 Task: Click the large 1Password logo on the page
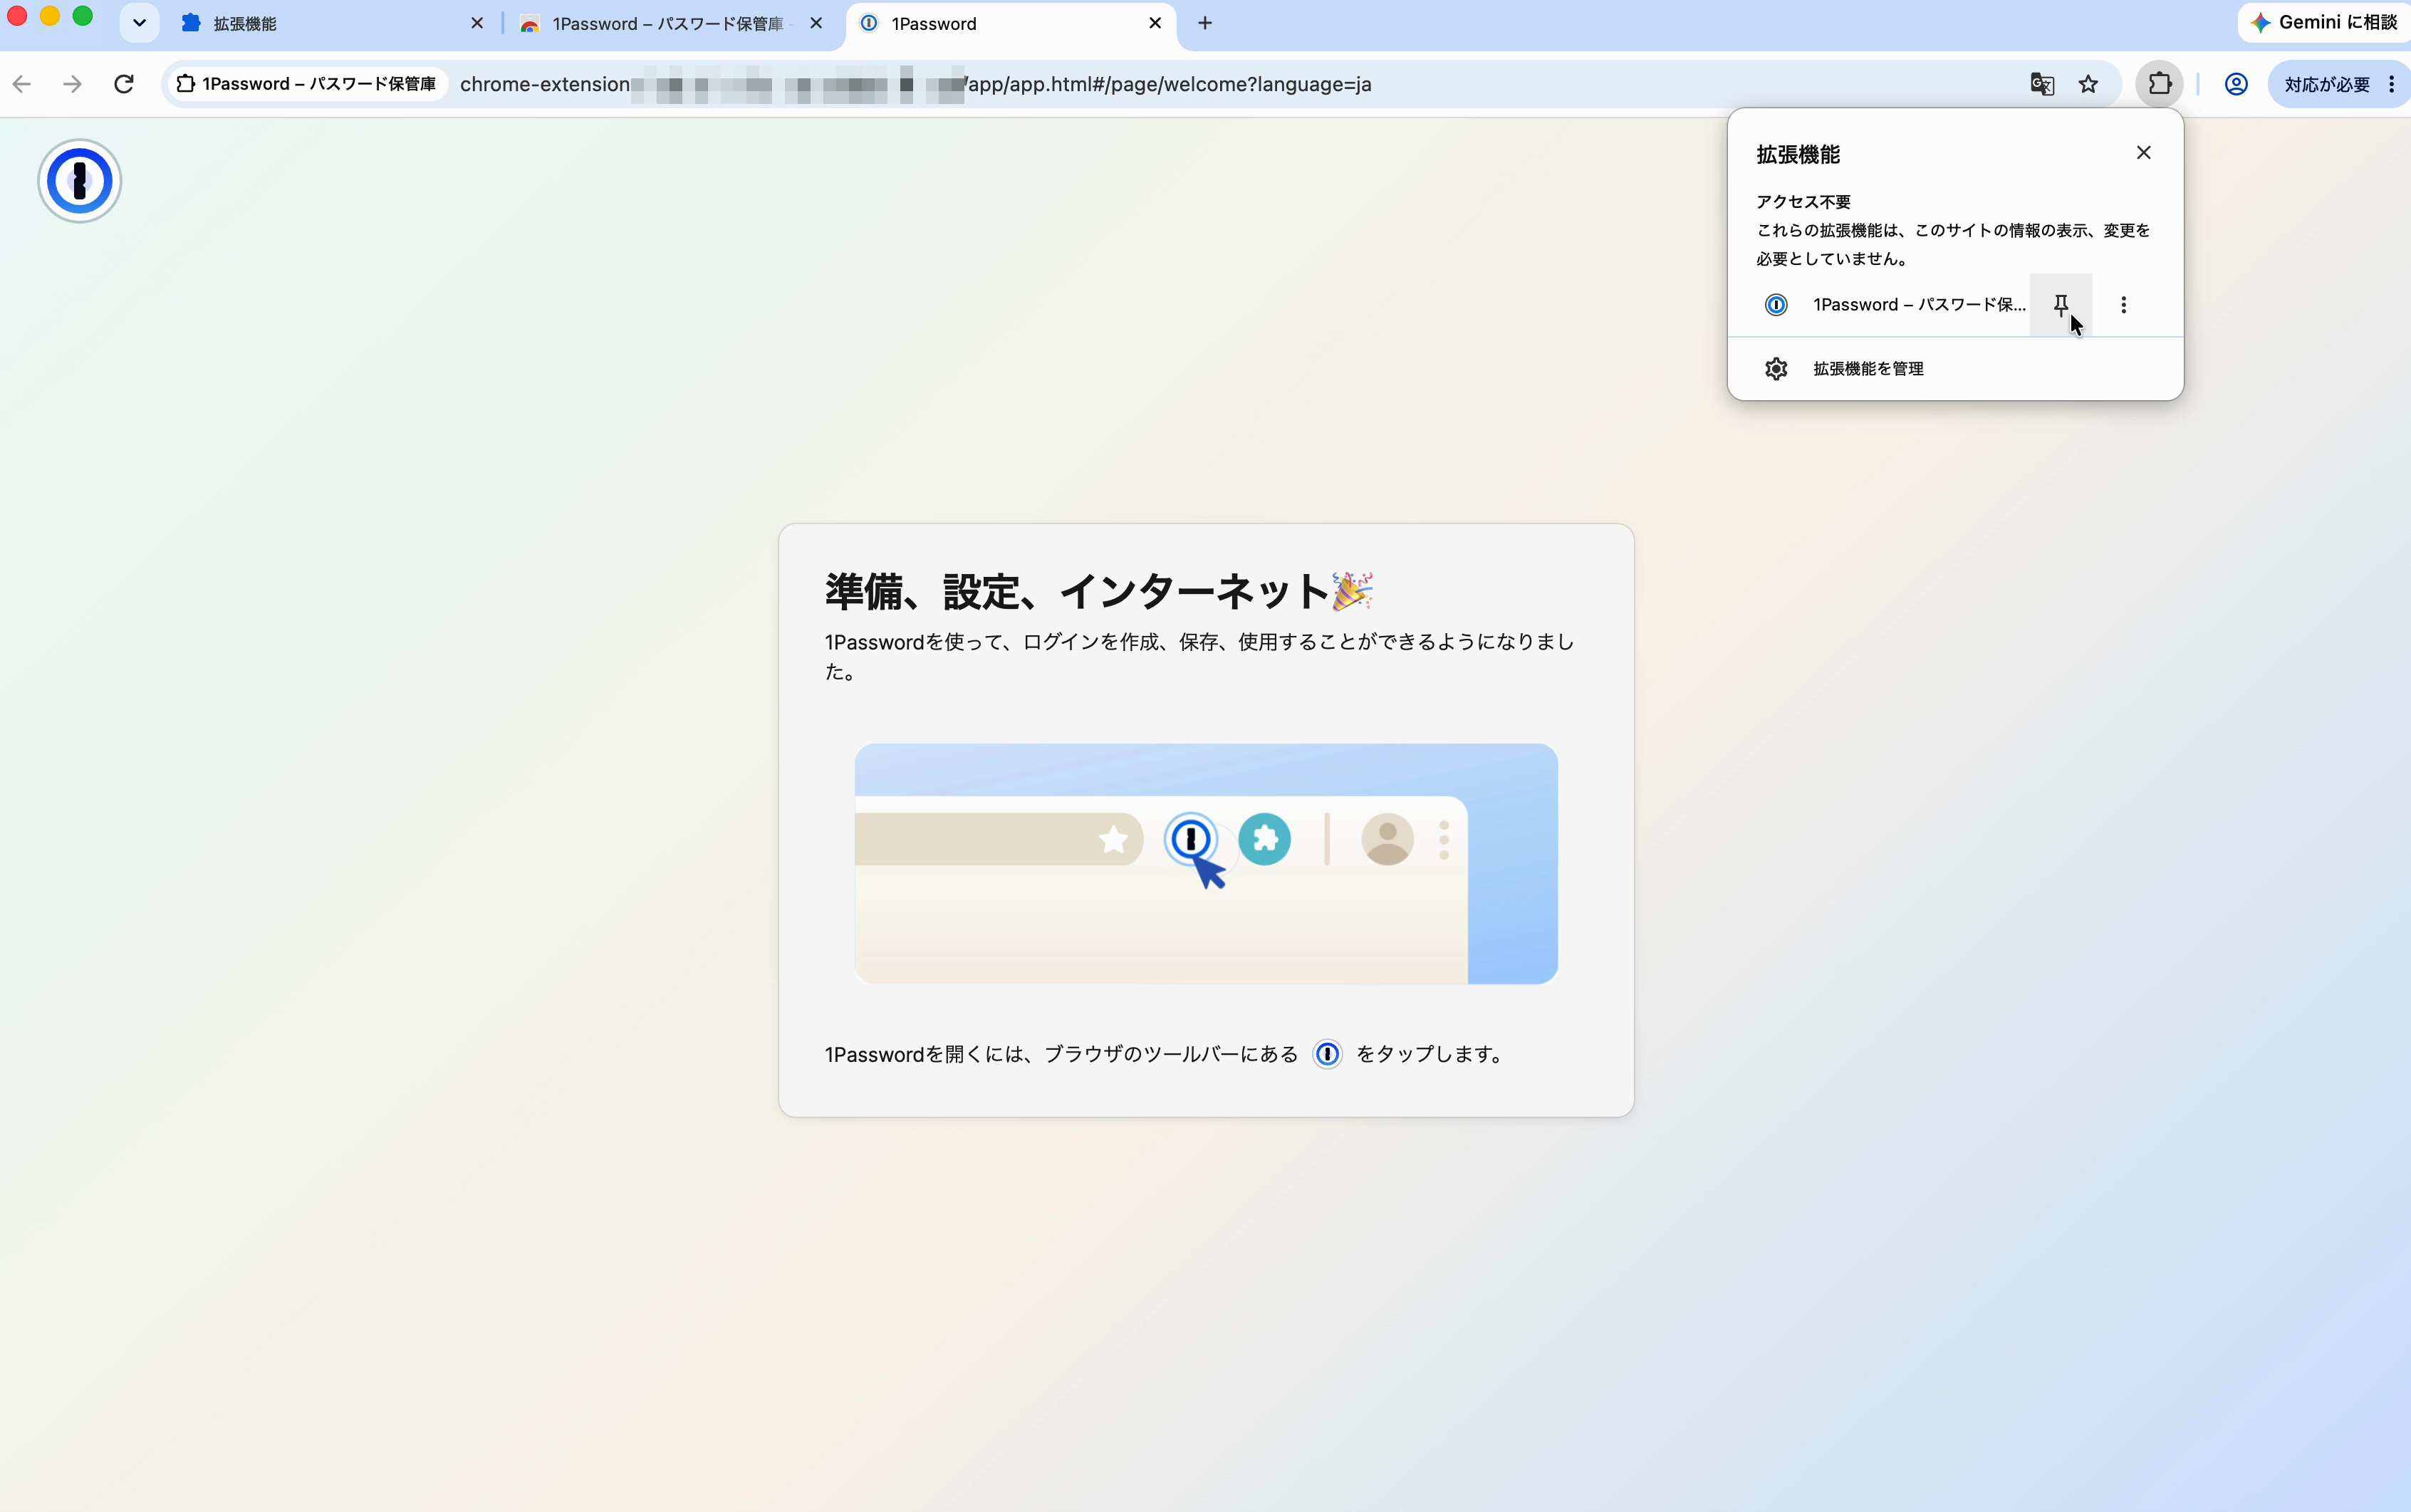click(80, 181)
